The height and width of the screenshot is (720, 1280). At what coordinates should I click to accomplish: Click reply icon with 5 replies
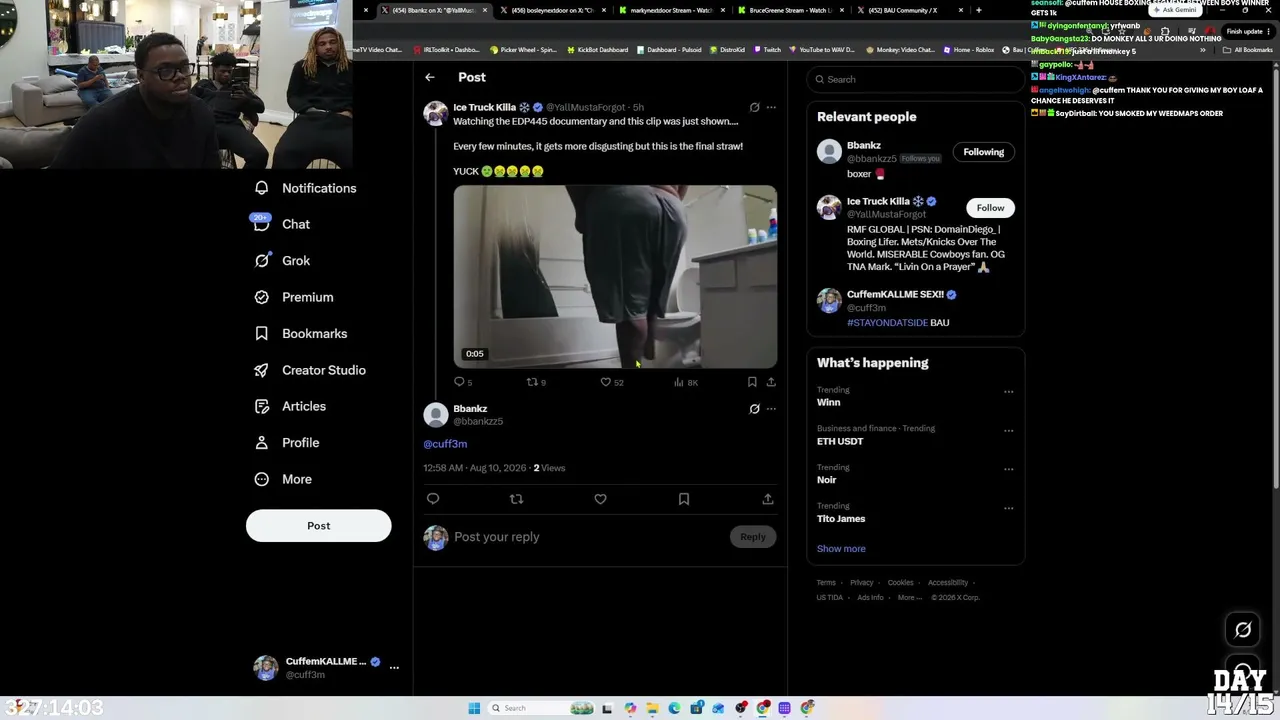(x=459, y=382)
